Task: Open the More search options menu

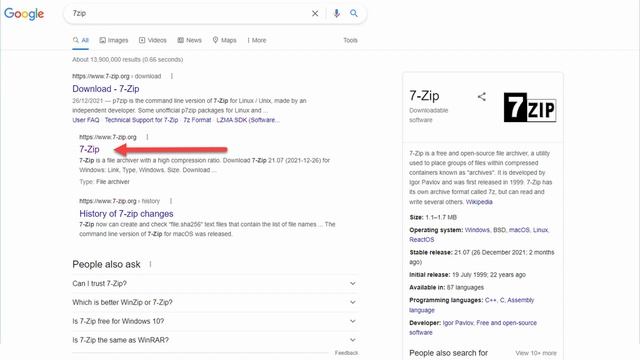Action: pyautogui.click(x=257, y=40)
